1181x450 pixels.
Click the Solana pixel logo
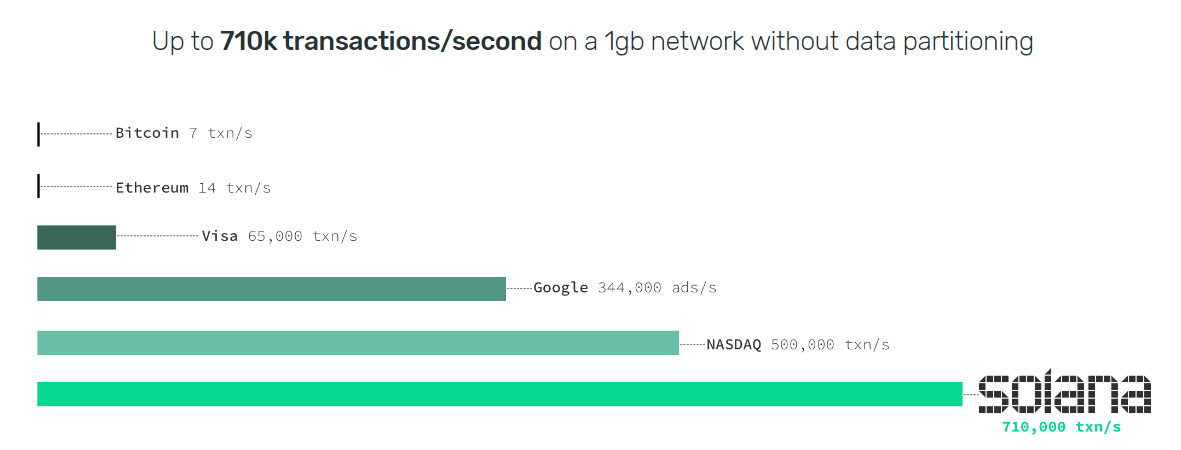click(x=1064, y=393)
